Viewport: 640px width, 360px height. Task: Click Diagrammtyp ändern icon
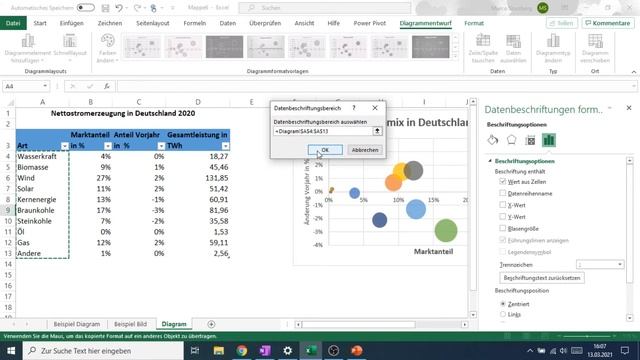(553, 41)
